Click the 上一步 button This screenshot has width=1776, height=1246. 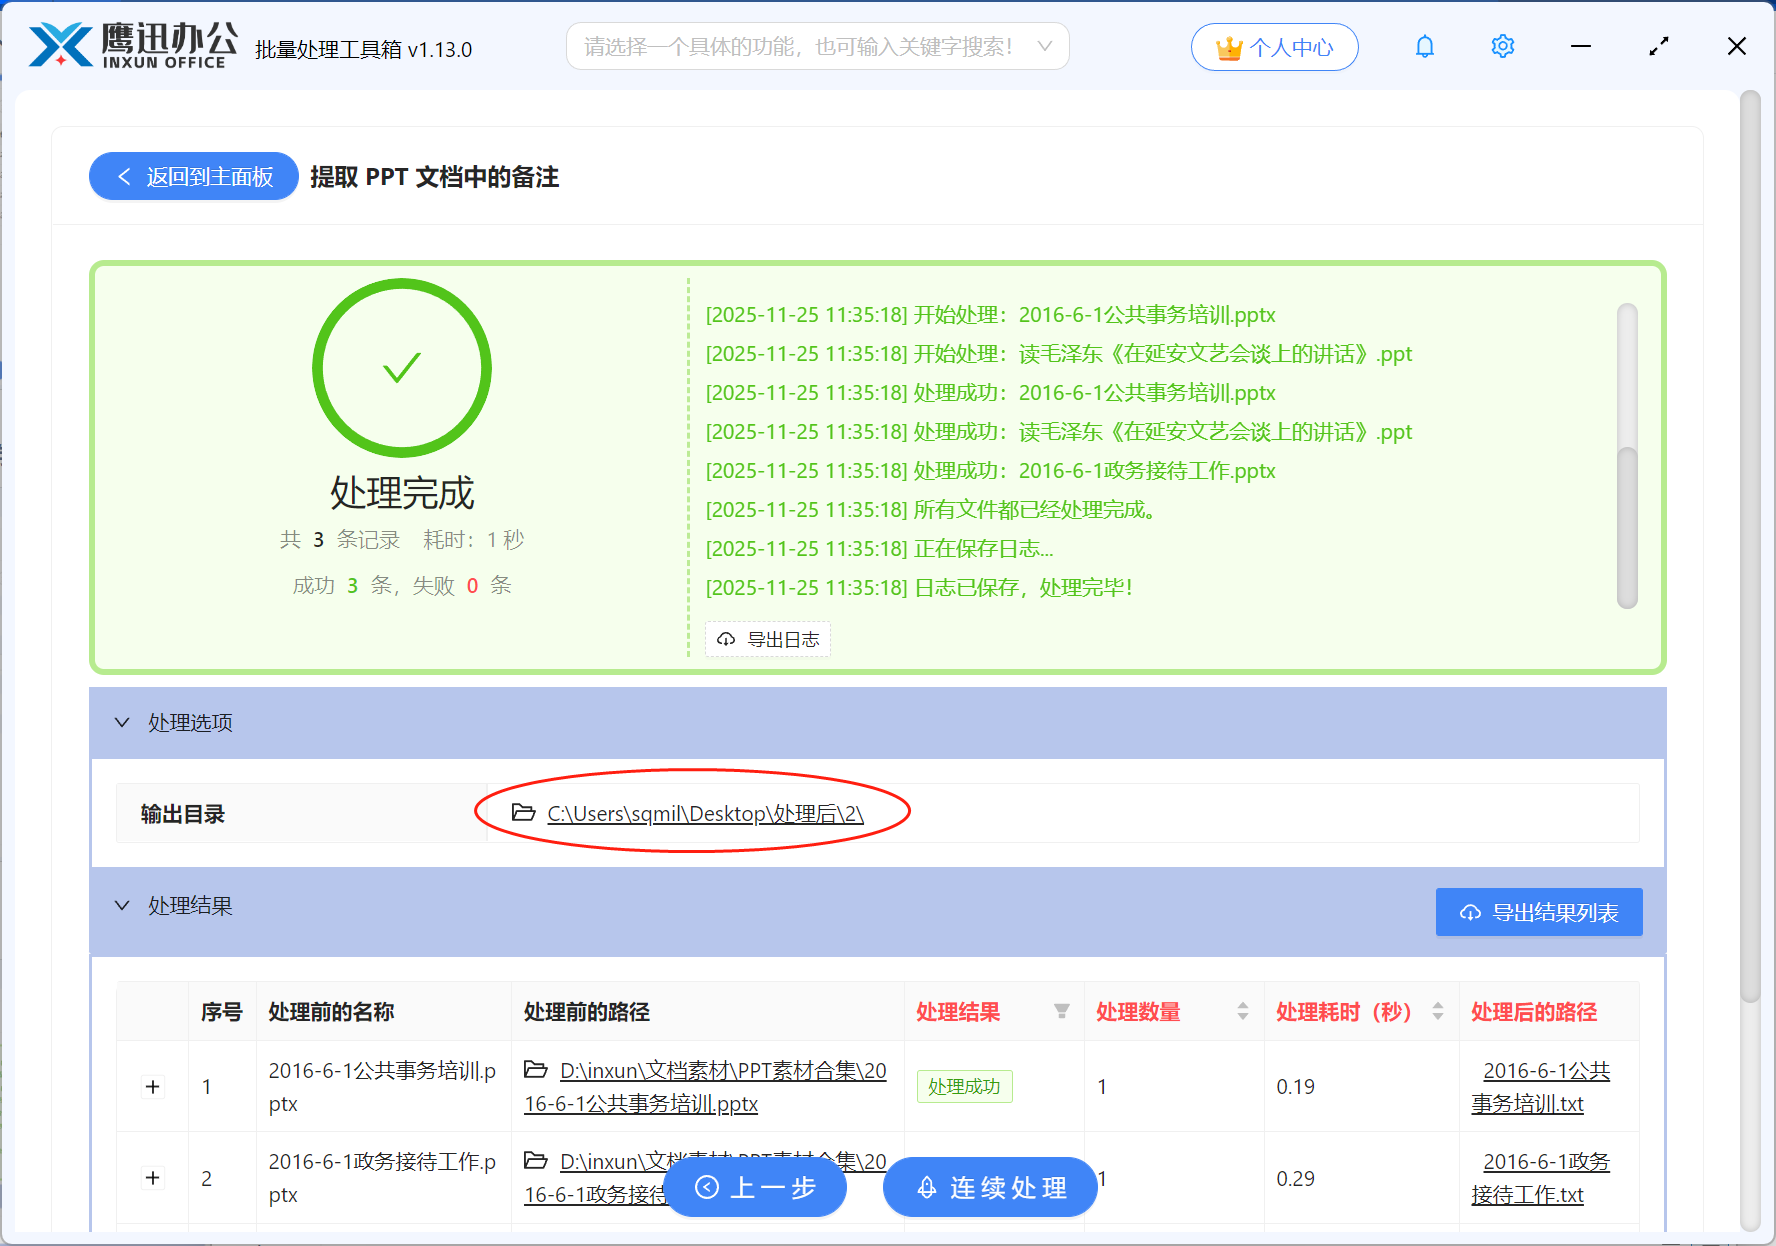click(x=755, y=1187)
